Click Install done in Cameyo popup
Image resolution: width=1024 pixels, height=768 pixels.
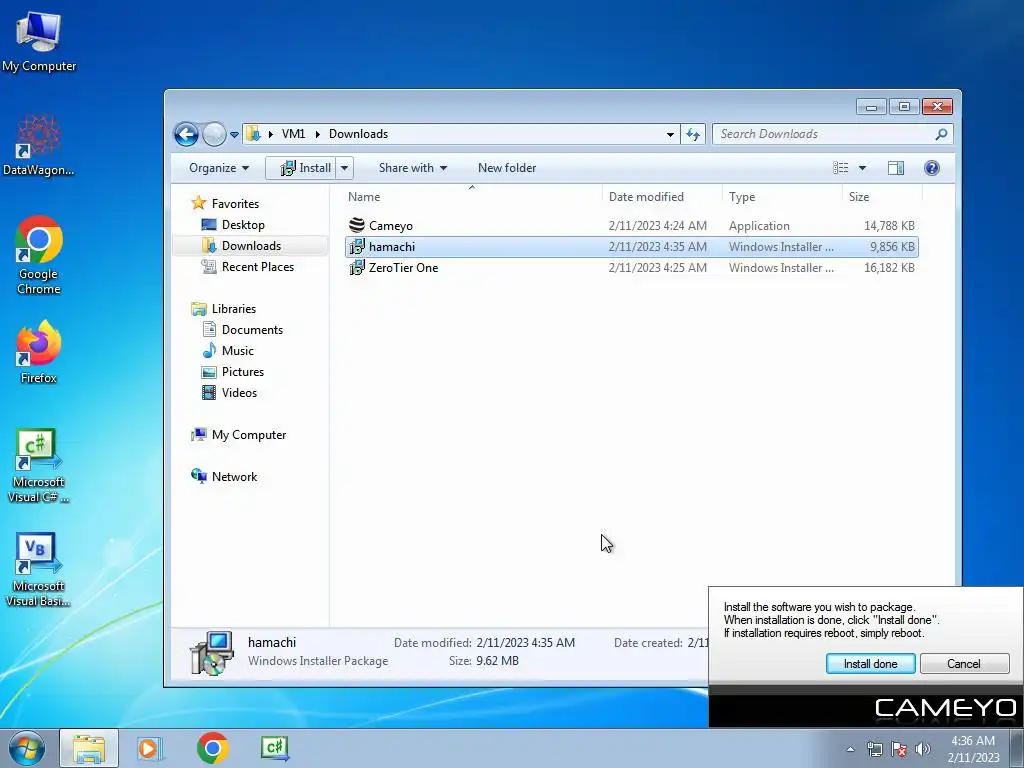[871, 664]
